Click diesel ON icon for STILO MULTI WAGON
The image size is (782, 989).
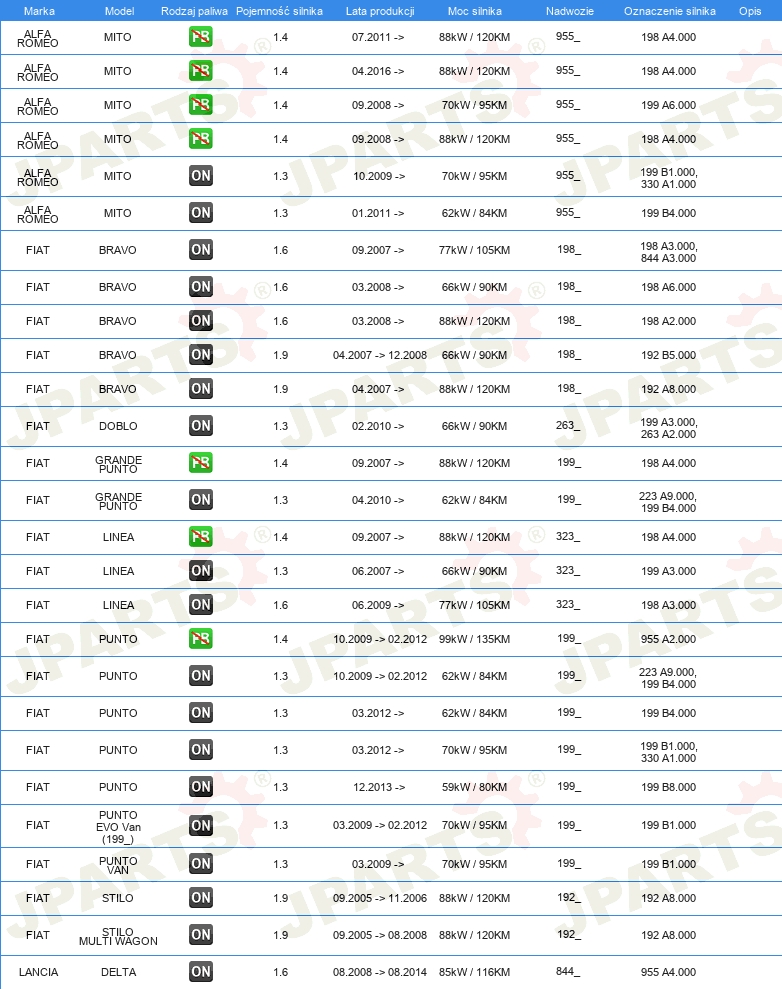pos(201,935)
